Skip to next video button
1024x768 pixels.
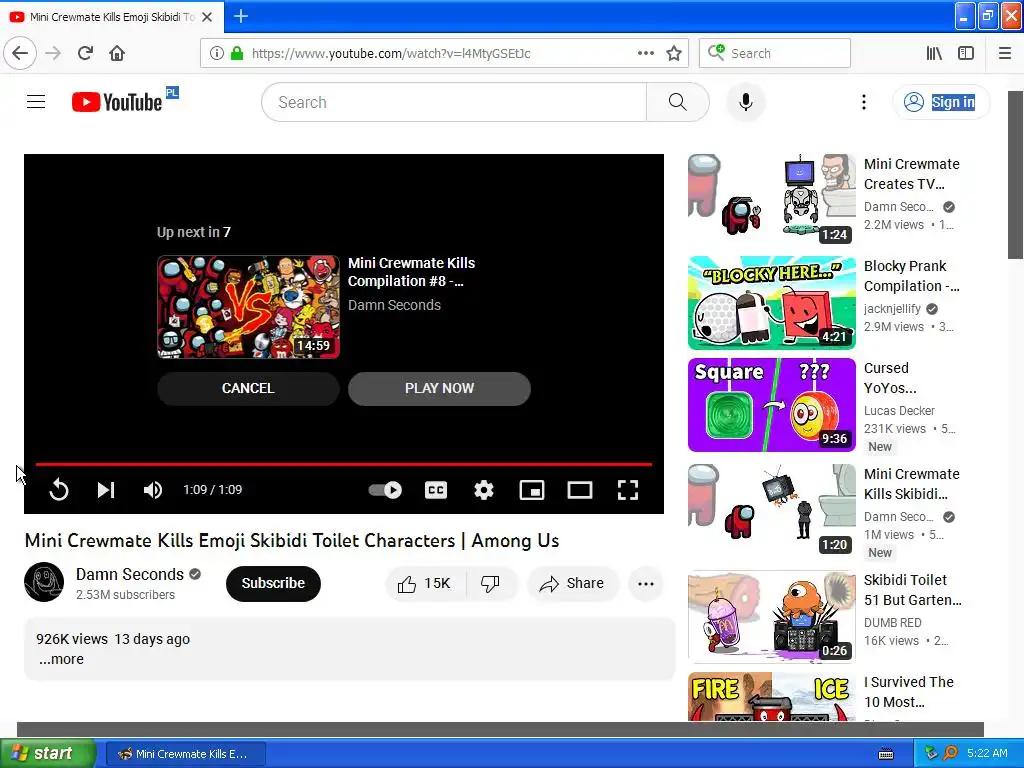pyautogui.click(x=106, y=490)
